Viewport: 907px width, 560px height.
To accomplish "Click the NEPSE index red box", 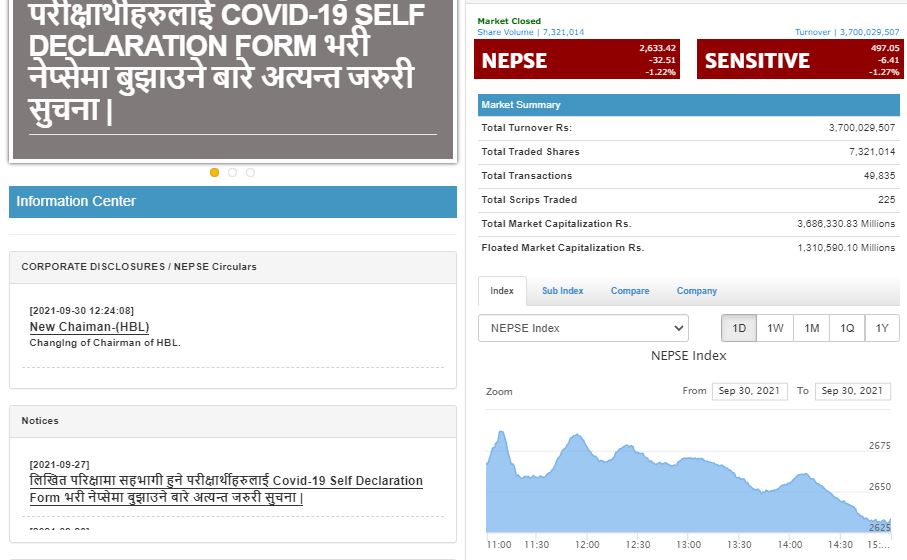I will click(577, 59).
